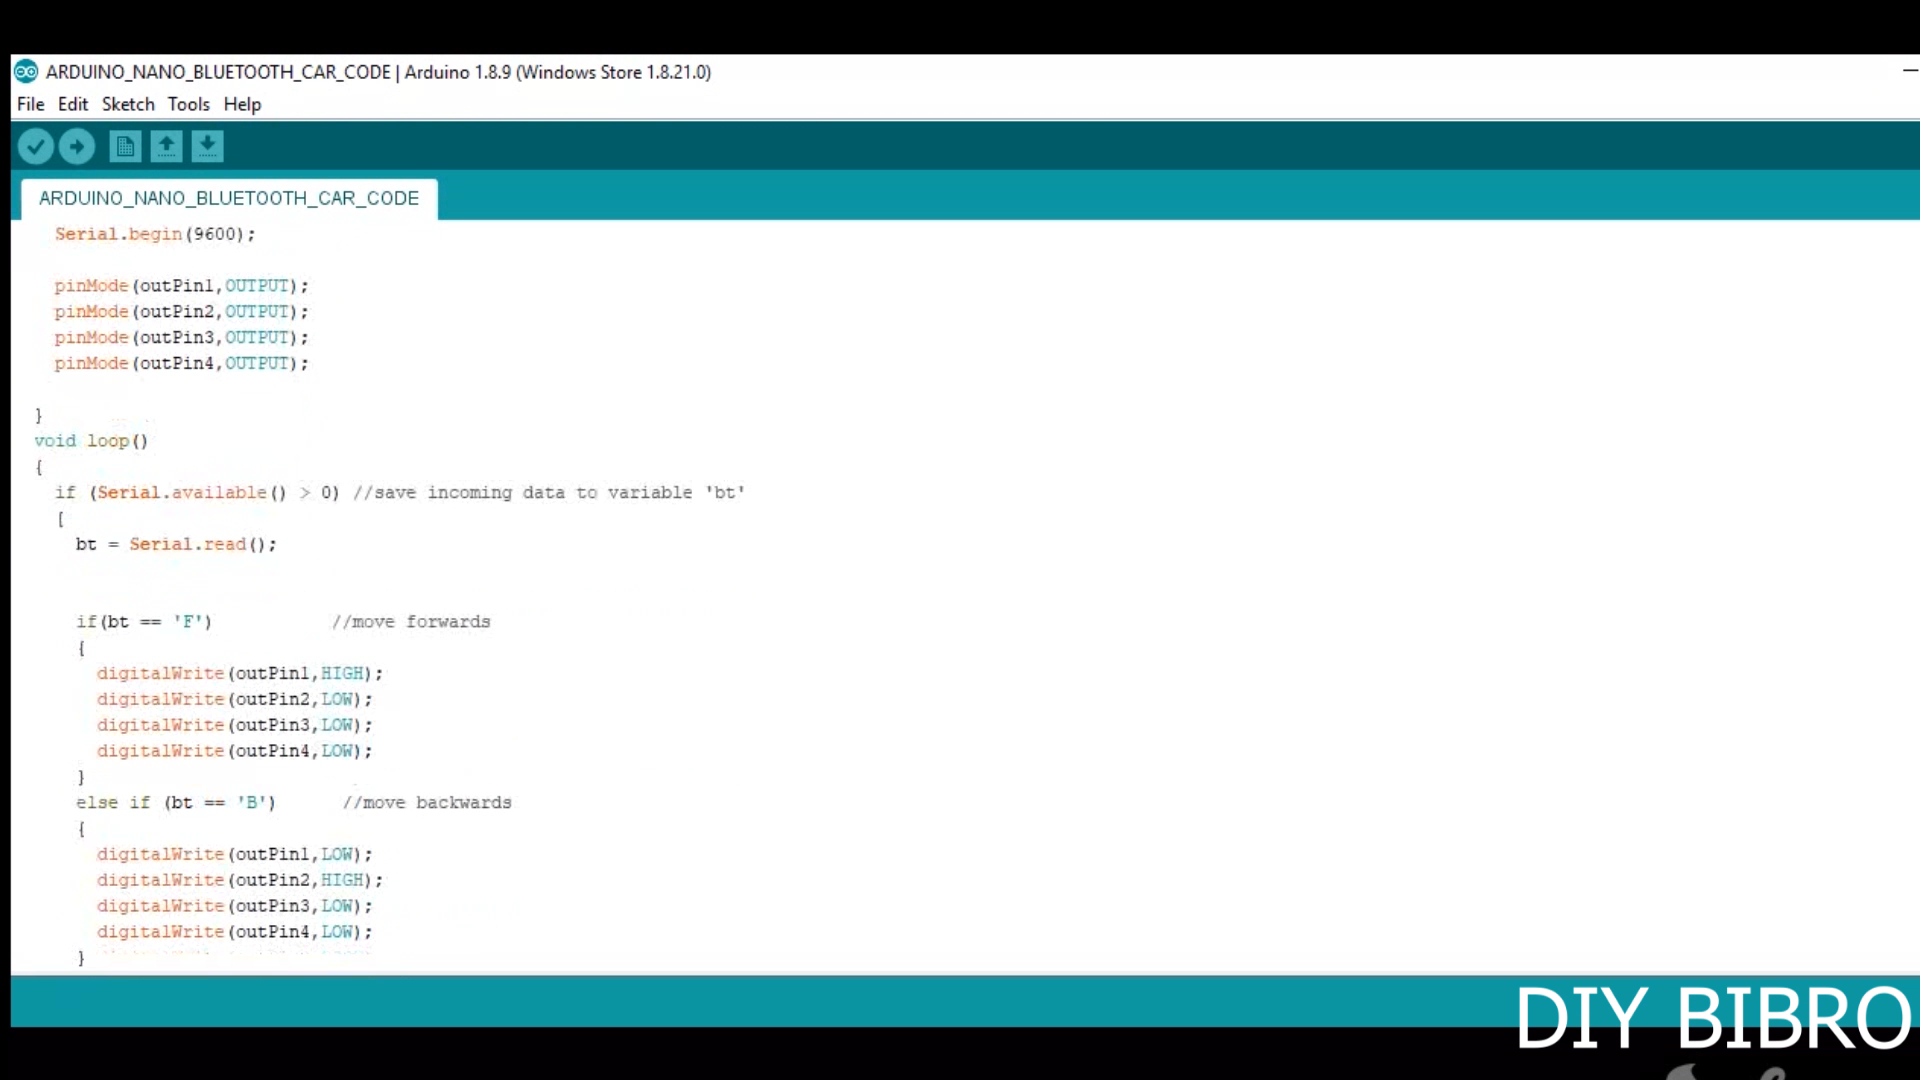Click the Upload arrow toolbar button
Screen dimensions: 1920x1080
point(77,147)
